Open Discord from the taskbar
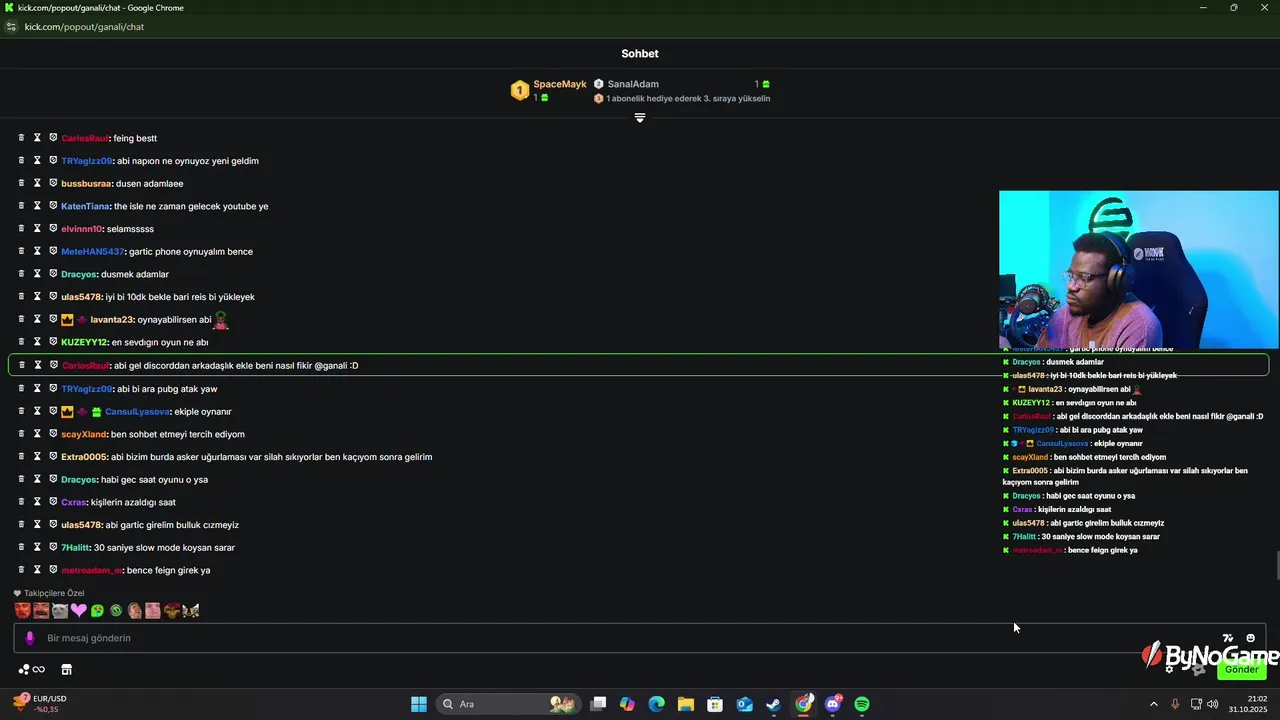The image size is (1280, 720). pos(833,704)
